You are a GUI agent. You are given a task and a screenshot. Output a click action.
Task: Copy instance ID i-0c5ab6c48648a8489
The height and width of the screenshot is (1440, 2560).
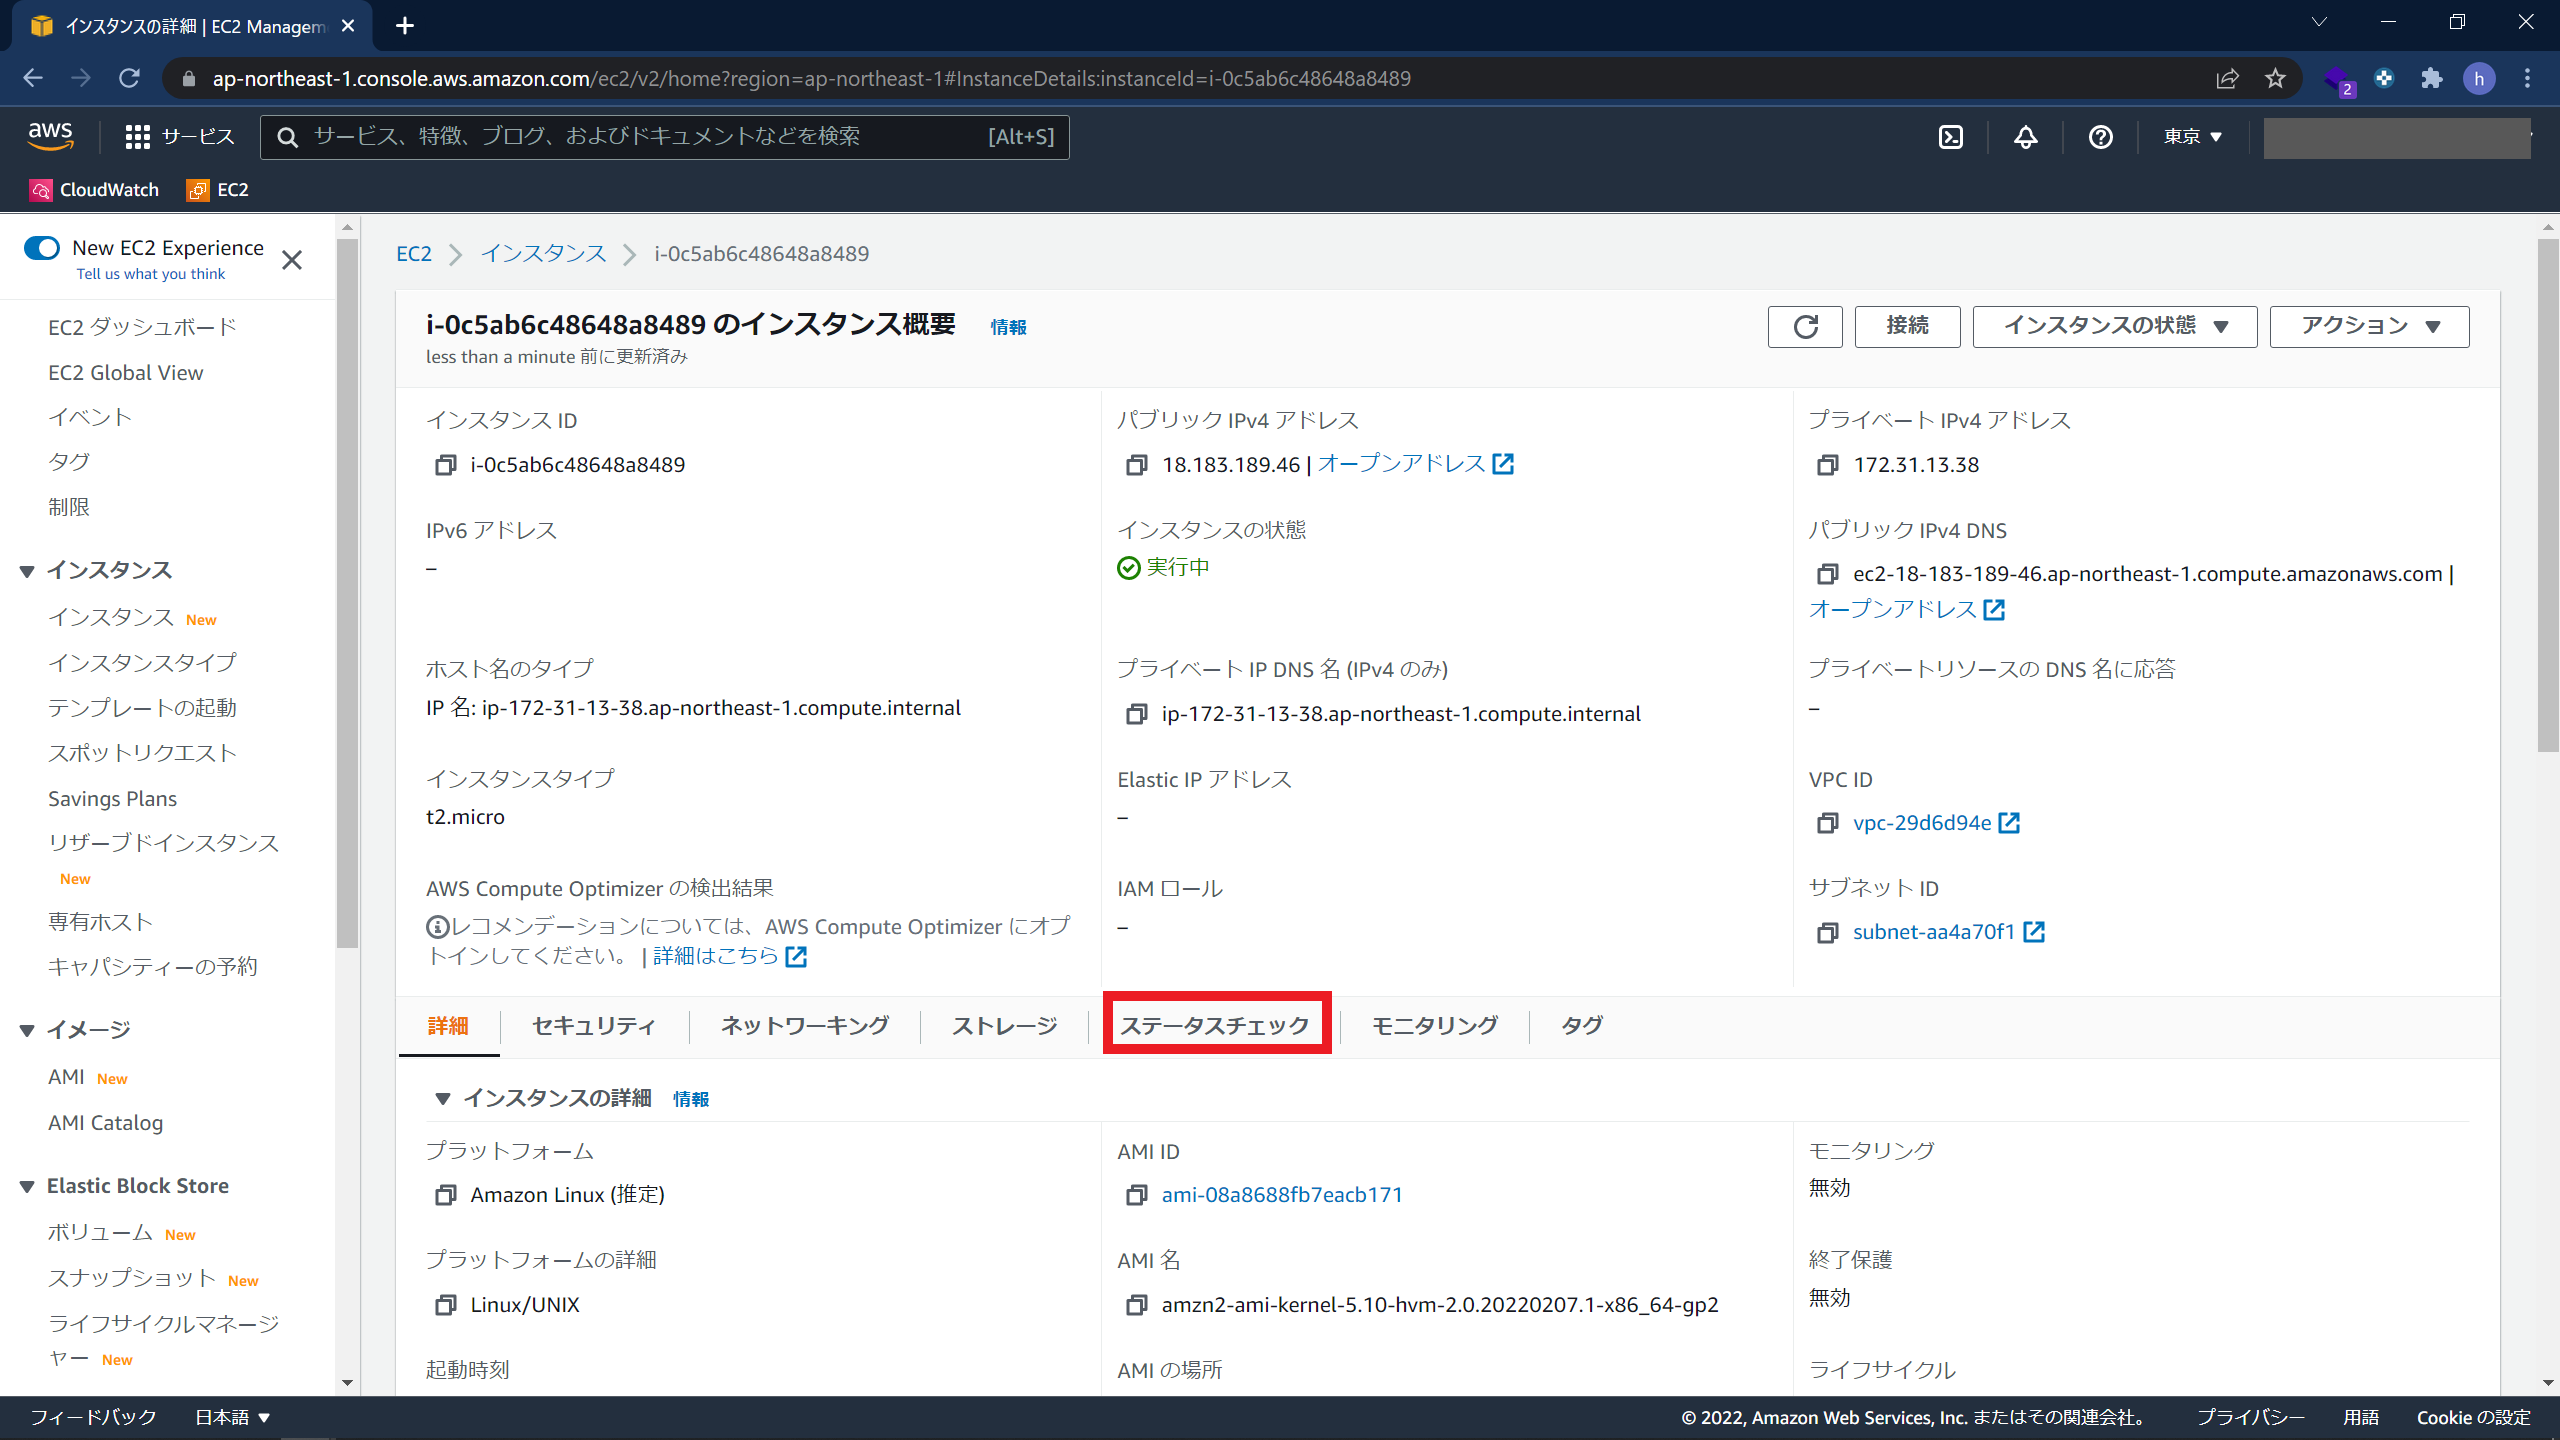pyautogui.click(x=446, y=465)
